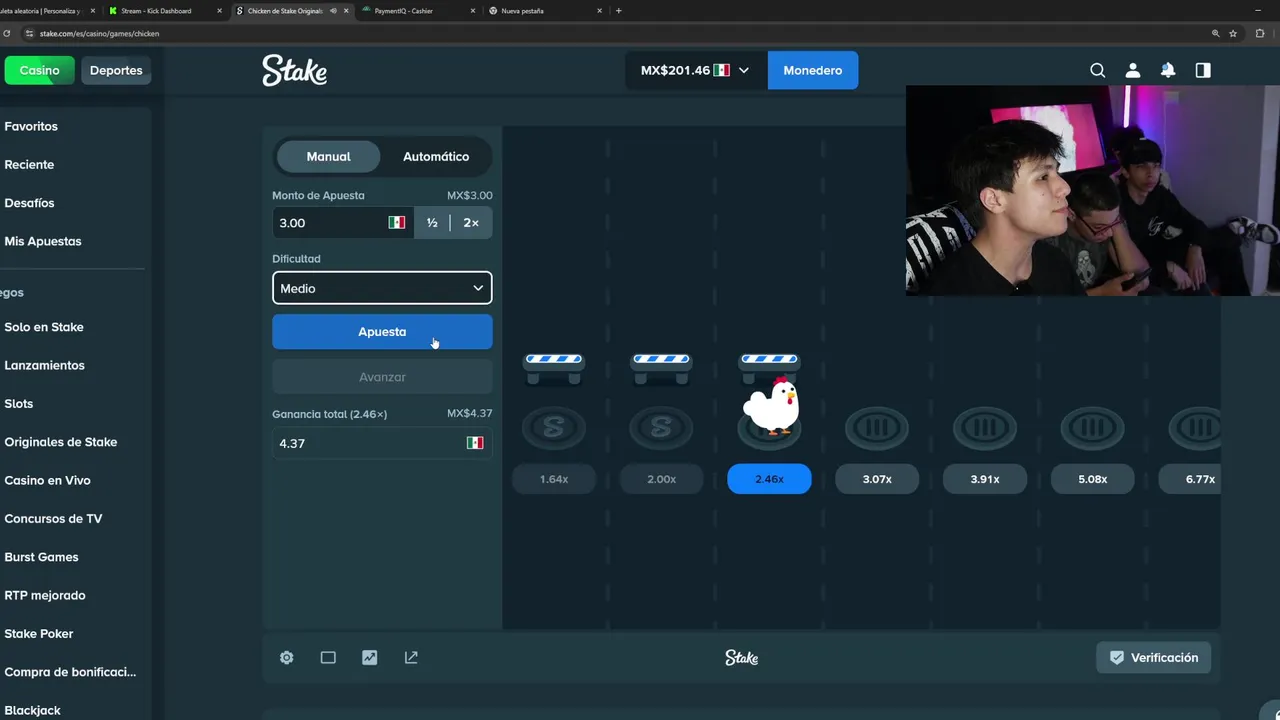1280x720 pixels.
Task: Toggle the side panel icon in header
Action: tap(1203, 70)
